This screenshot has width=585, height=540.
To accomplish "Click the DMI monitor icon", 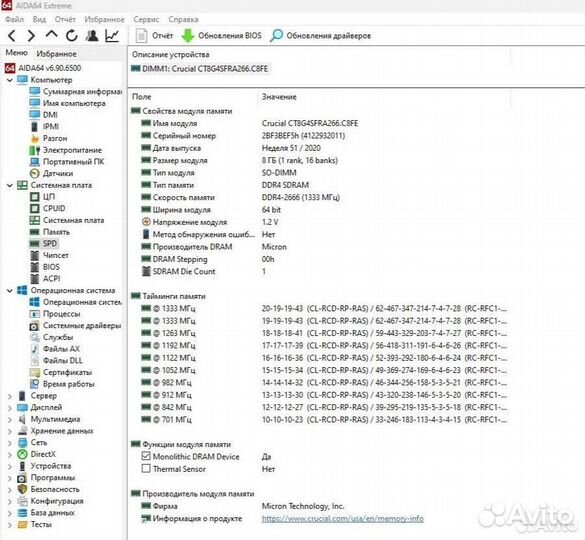I will [x=35, y=115].
